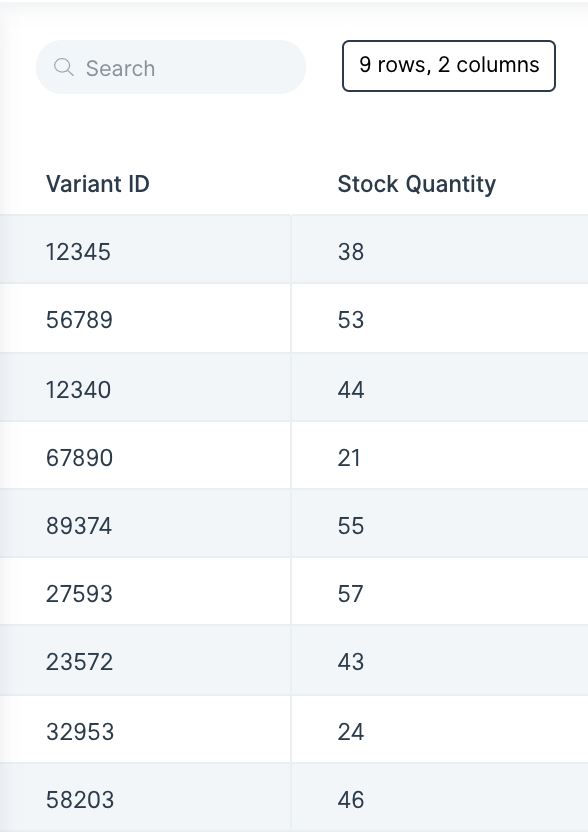The image size is (588, 832).
Task: Select Variant ID cell 56789
Action: pos(145,318)
